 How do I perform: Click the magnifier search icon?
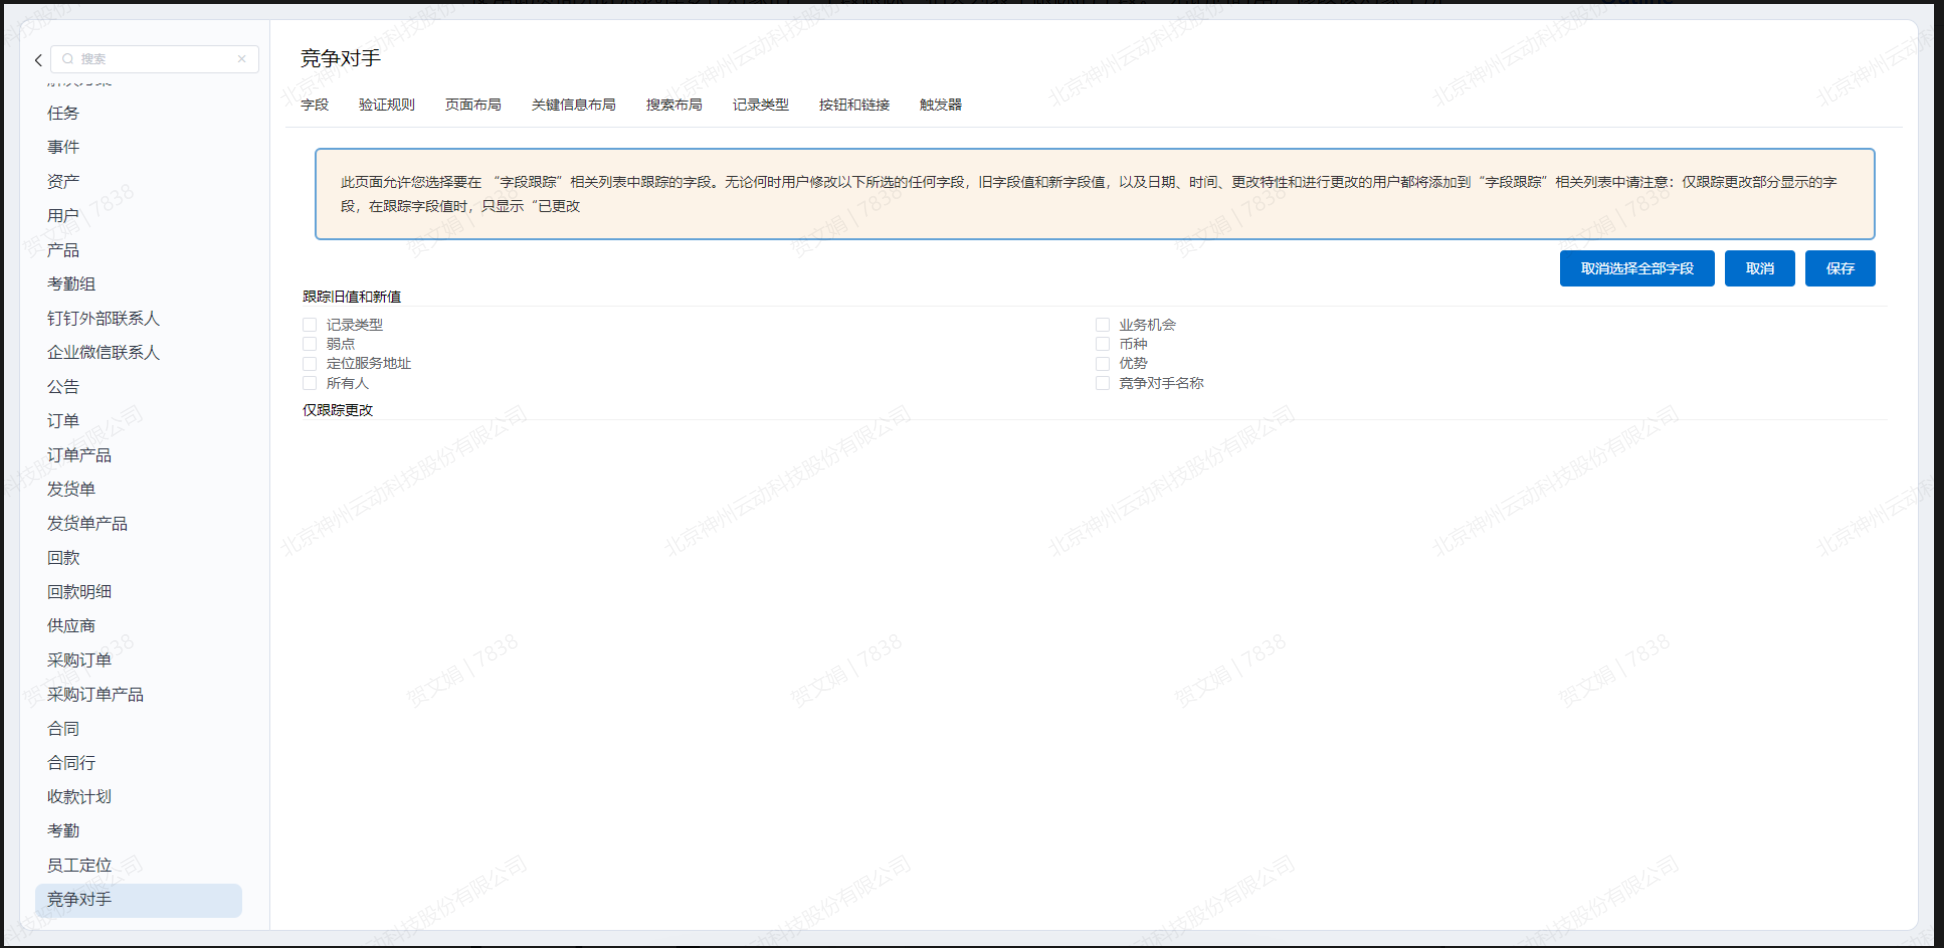click(68, 59)
